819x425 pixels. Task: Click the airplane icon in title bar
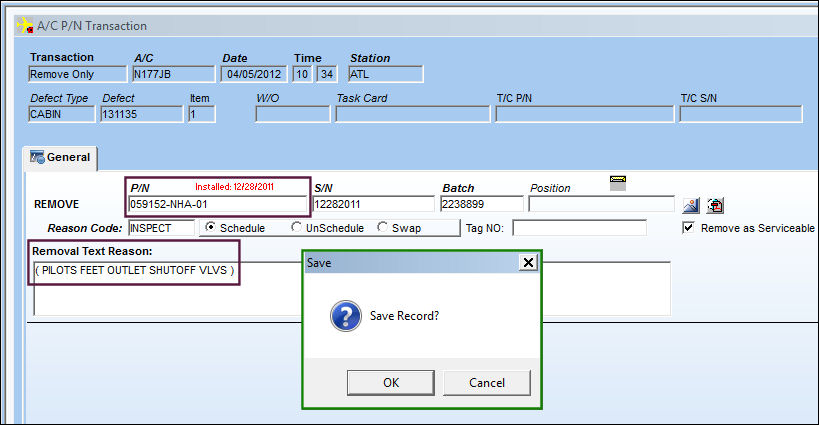(25, 25)
